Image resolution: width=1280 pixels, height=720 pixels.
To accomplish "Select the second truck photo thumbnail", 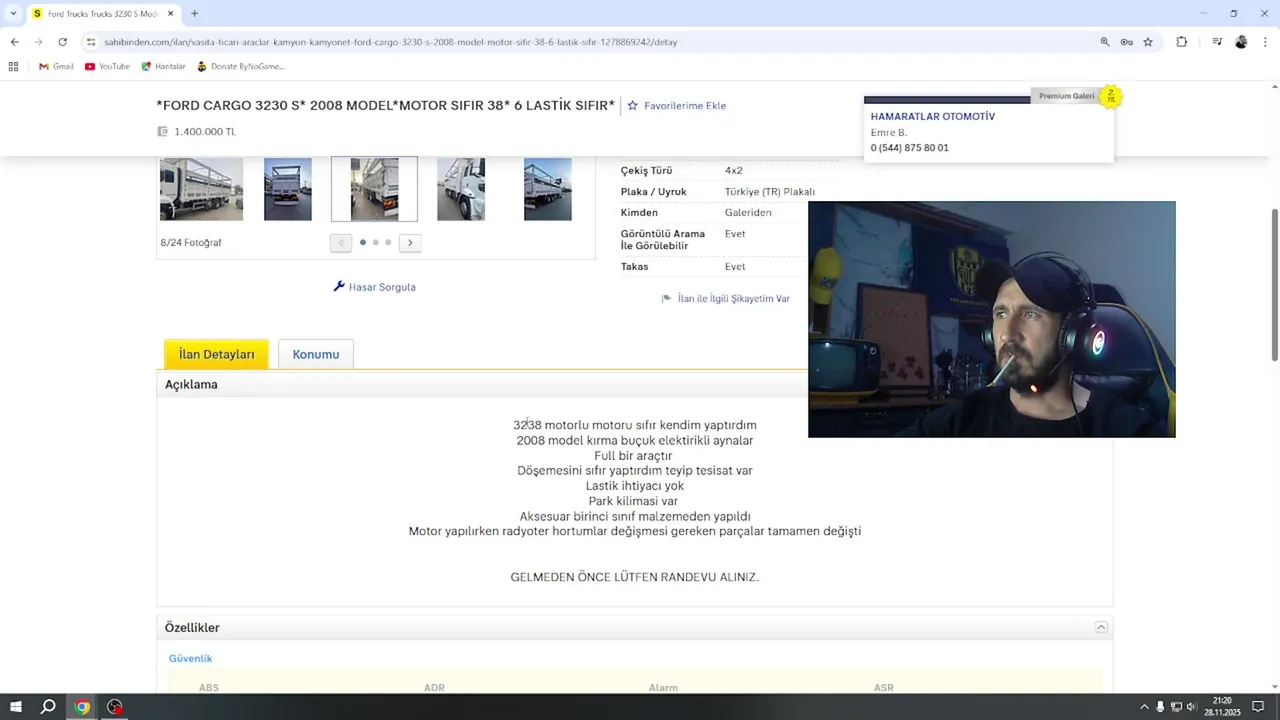I will pyautogui.click(x=288, y=189).
